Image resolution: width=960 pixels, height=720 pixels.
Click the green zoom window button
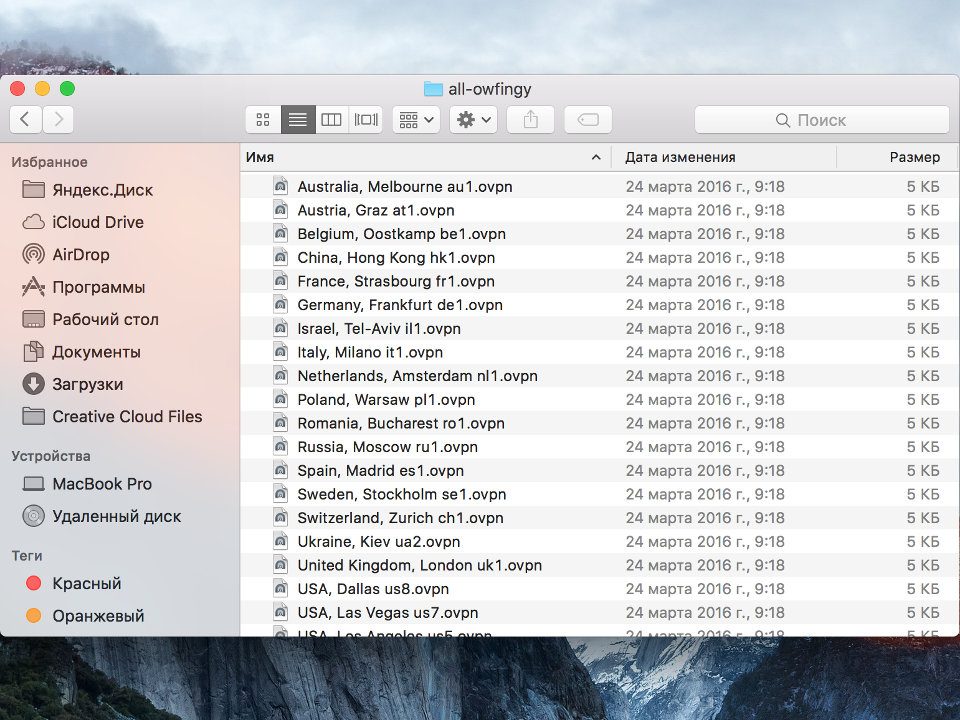click(67, 89)
